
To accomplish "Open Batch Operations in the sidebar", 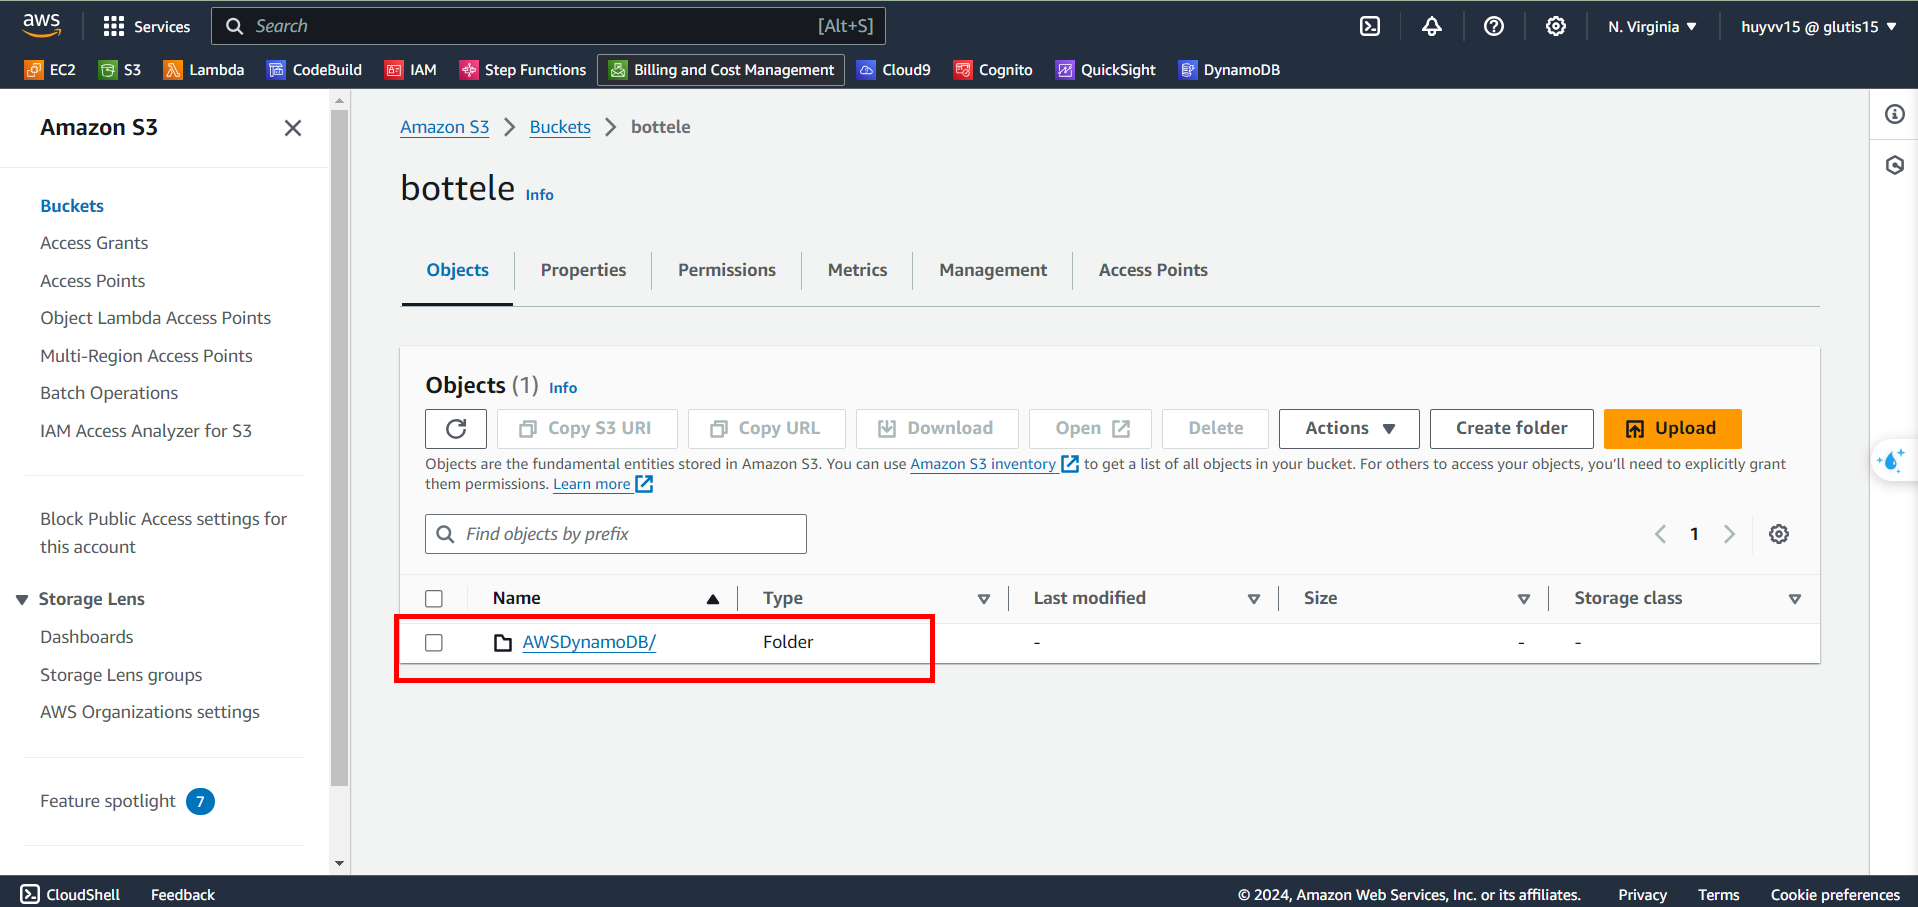I will (x=109, y=393).
